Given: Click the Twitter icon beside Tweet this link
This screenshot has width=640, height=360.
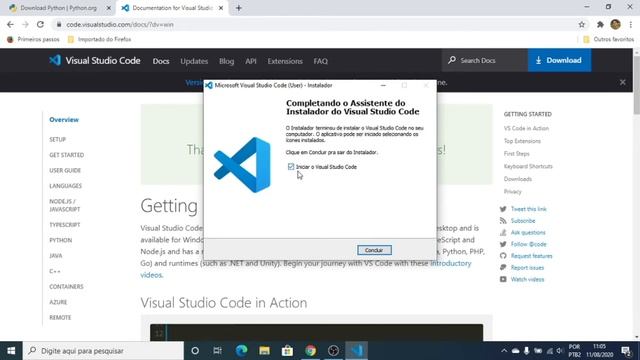Looking at the screenshot, I should coord(503,209).
